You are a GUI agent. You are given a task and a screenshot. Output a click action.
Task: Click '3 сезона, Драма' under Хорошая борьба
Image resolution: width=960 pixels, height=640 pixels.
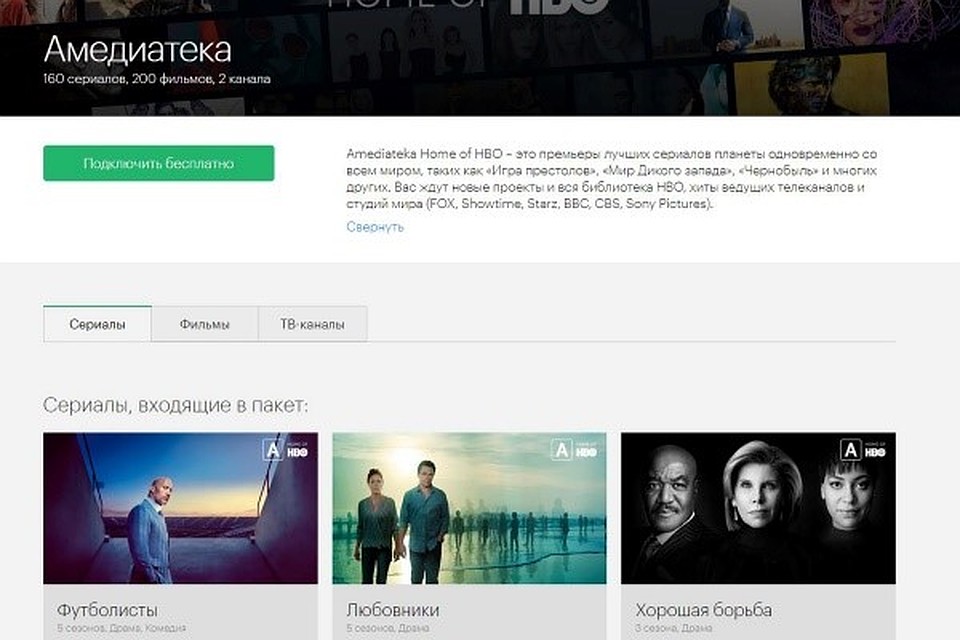(x=673, y=628)
